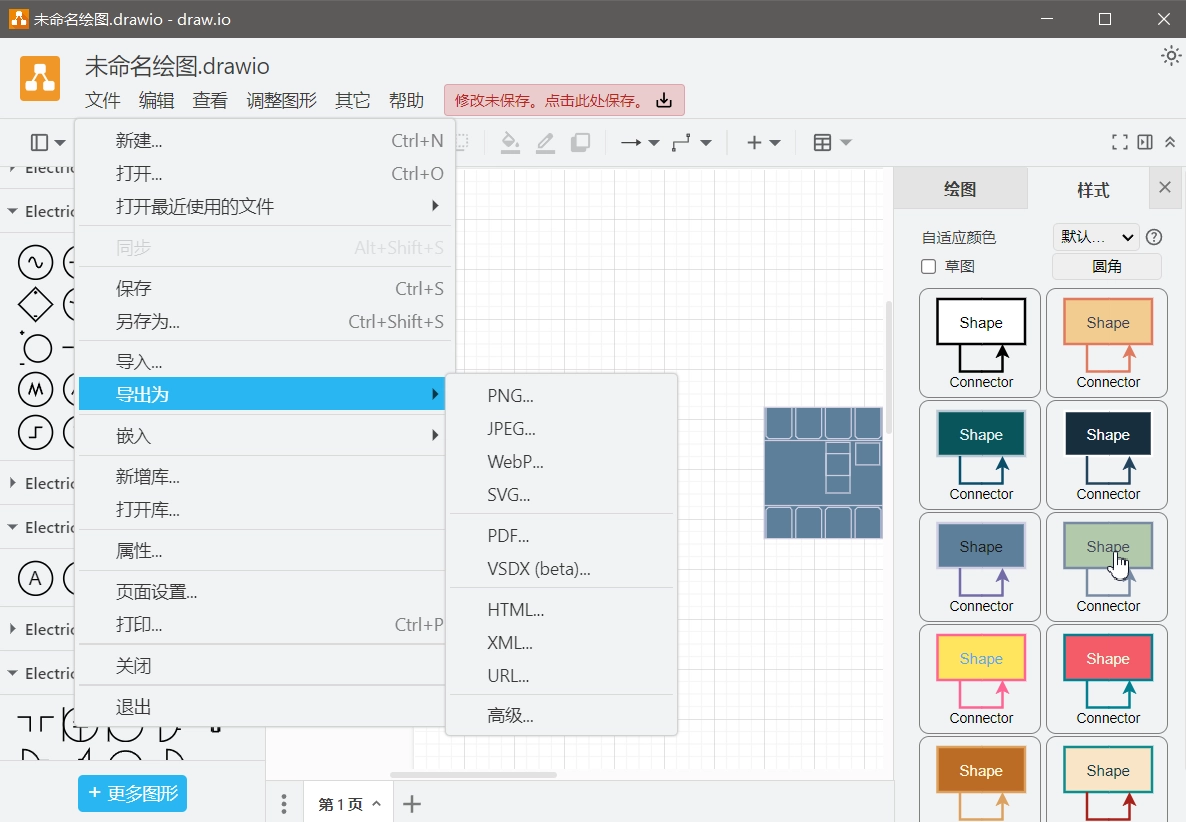The width and height of the screenshot is (1186, 822).
Task: Close the format panel with X
Action: (1165, 187)
